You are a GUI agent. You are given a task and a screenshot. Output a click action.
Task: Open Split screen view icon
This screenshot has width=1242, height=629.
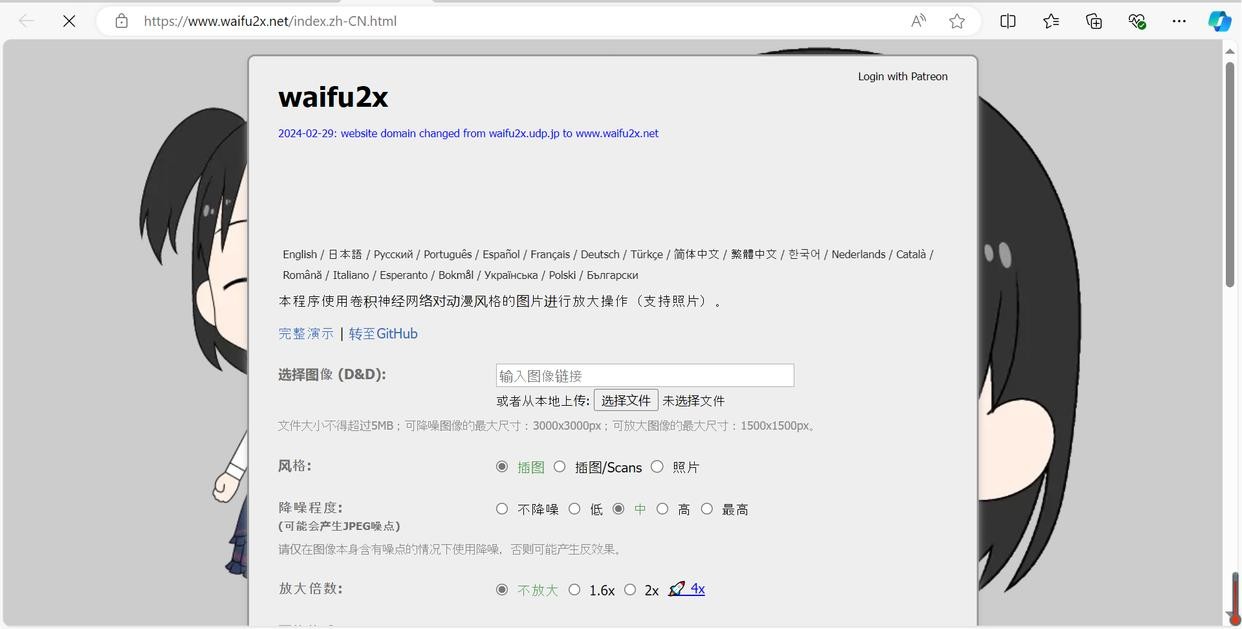(1008, 21)
